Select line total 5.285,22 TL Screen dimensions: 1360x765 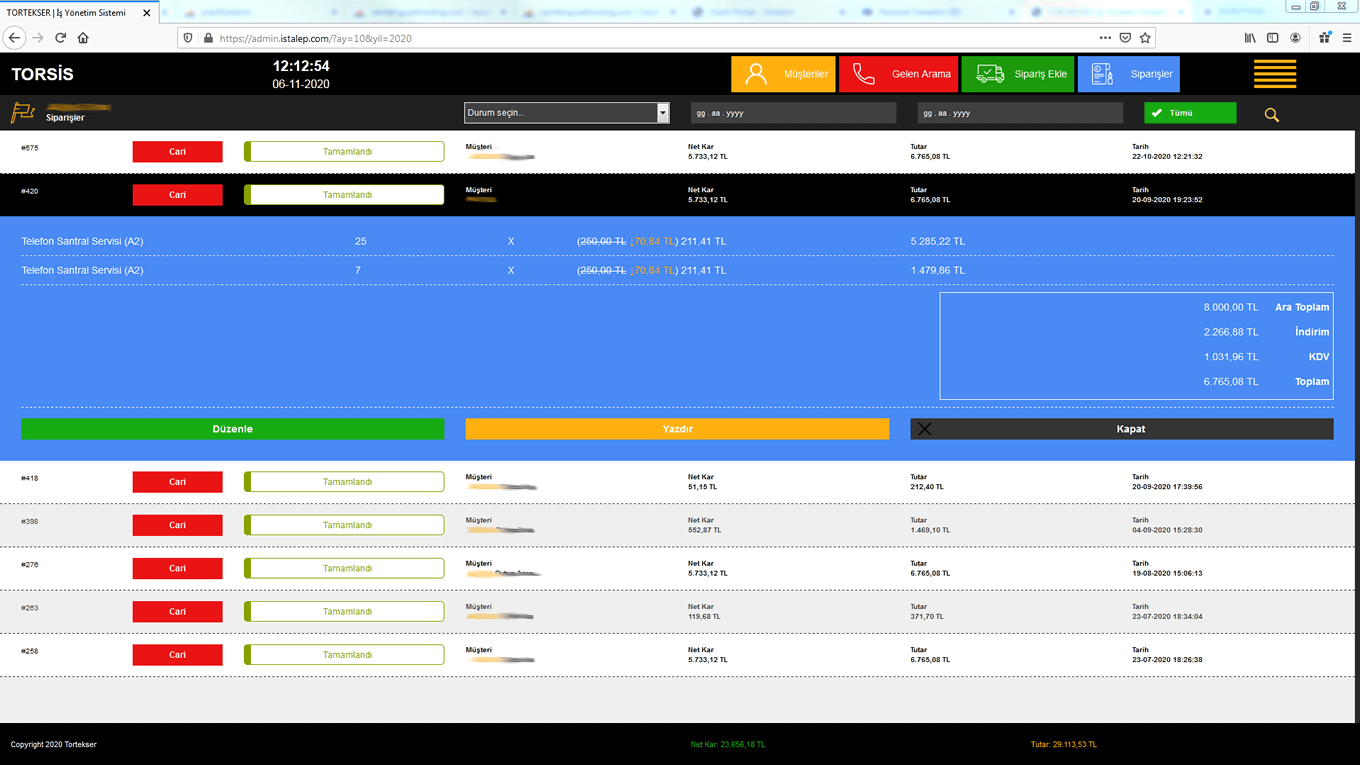tap(938, 241)
